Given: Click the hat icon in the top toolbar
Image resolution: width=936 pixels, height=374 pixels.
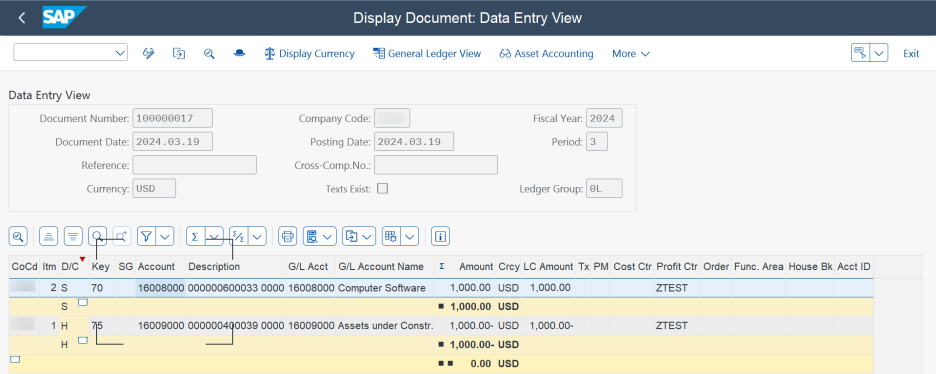Looking at the screenshot, I should tap(239, 53).
